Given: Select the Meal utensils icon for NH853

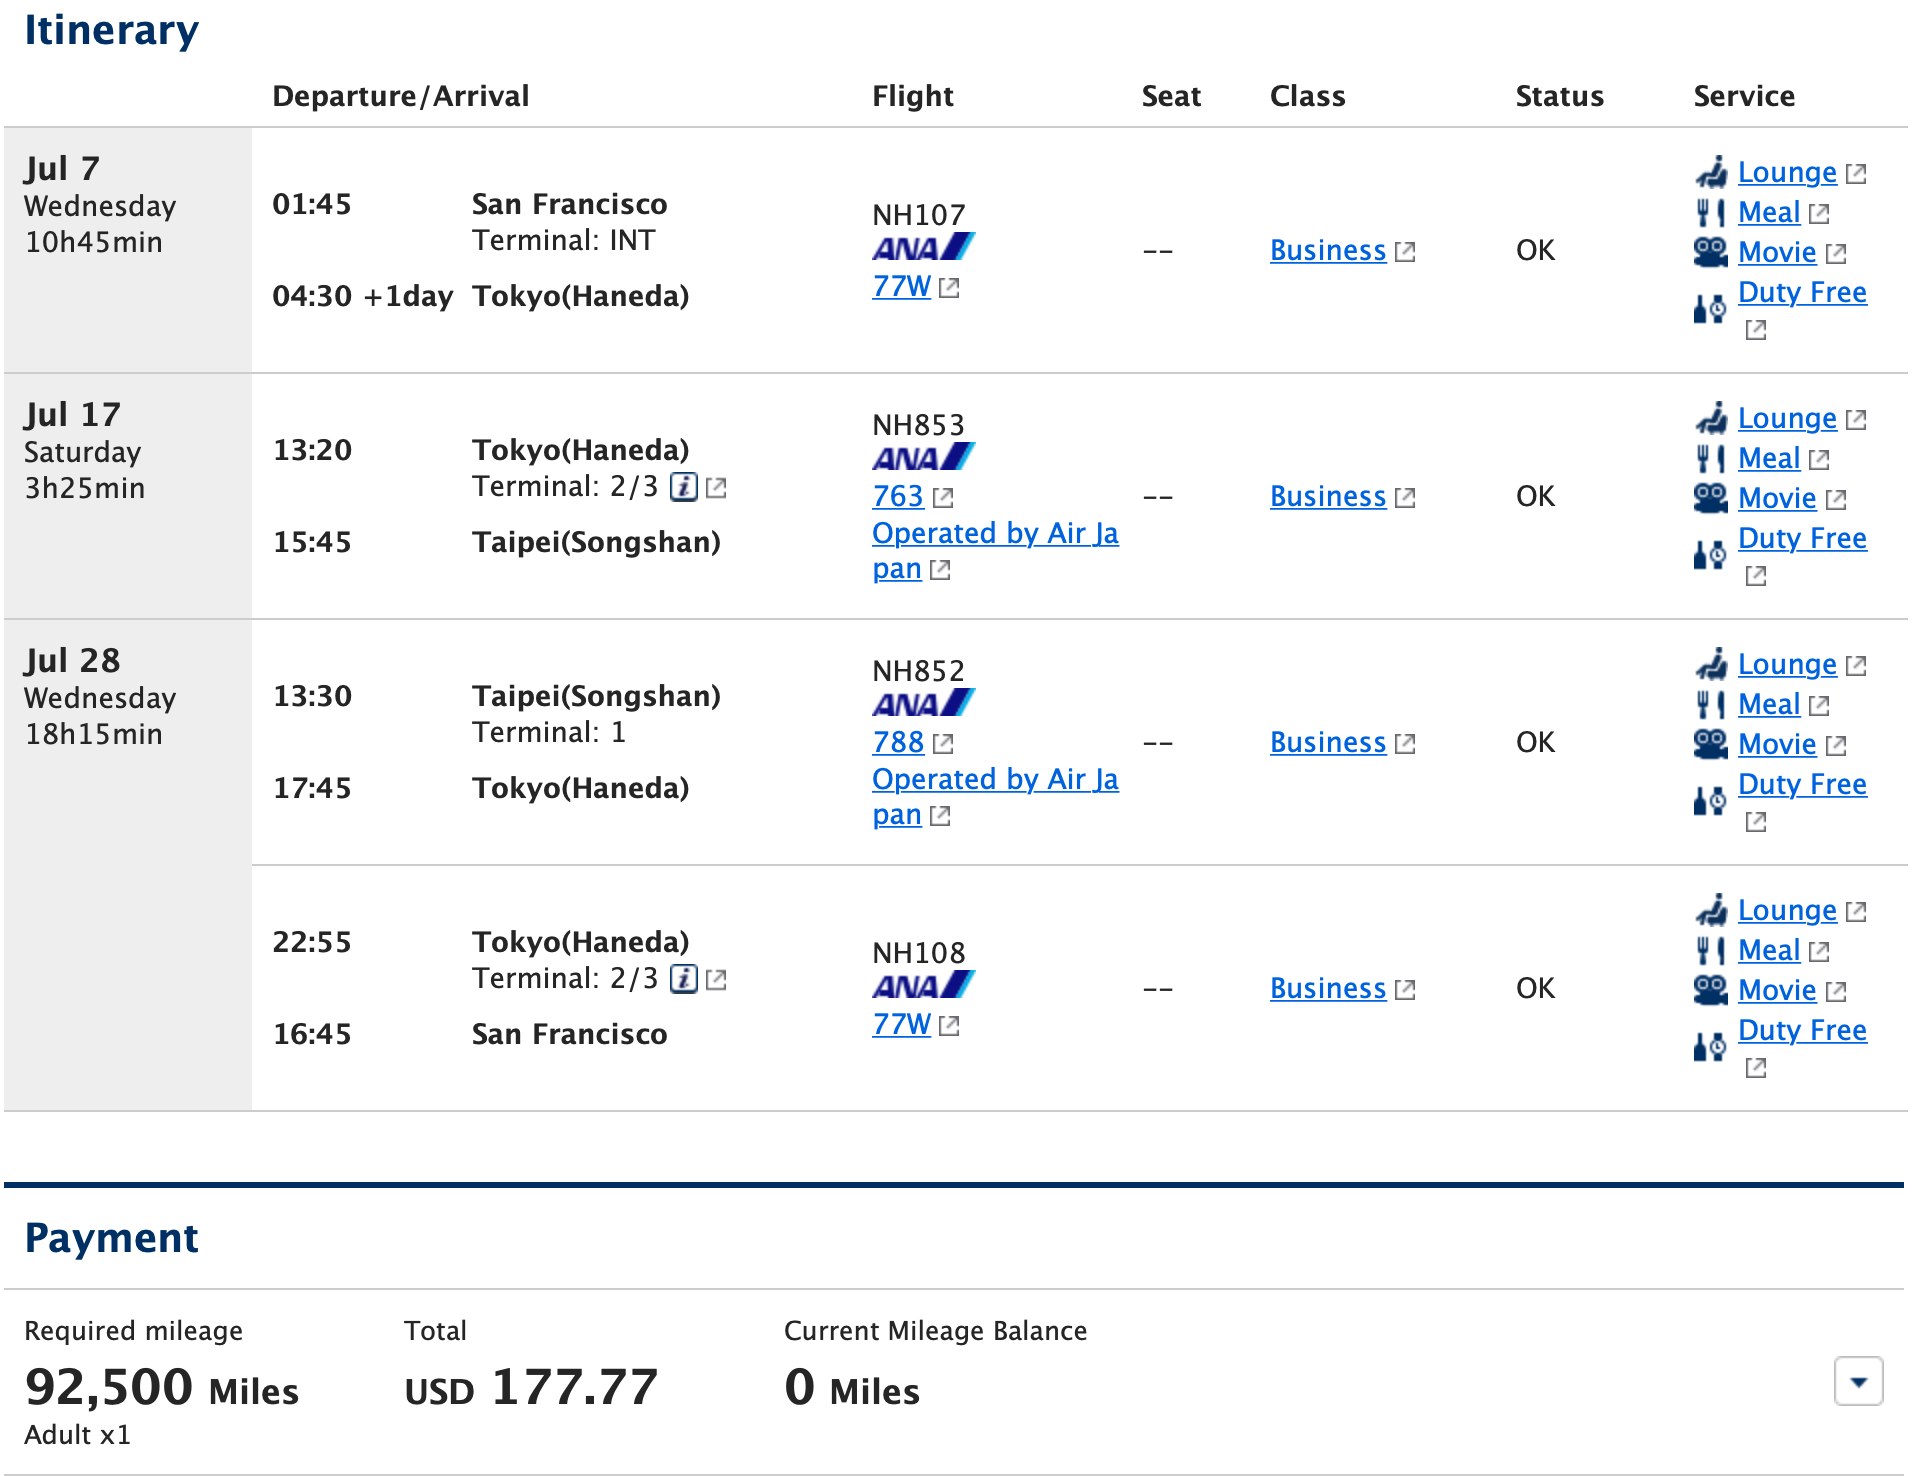Looking at the screenshot, I should click(x=1711, y=458).
